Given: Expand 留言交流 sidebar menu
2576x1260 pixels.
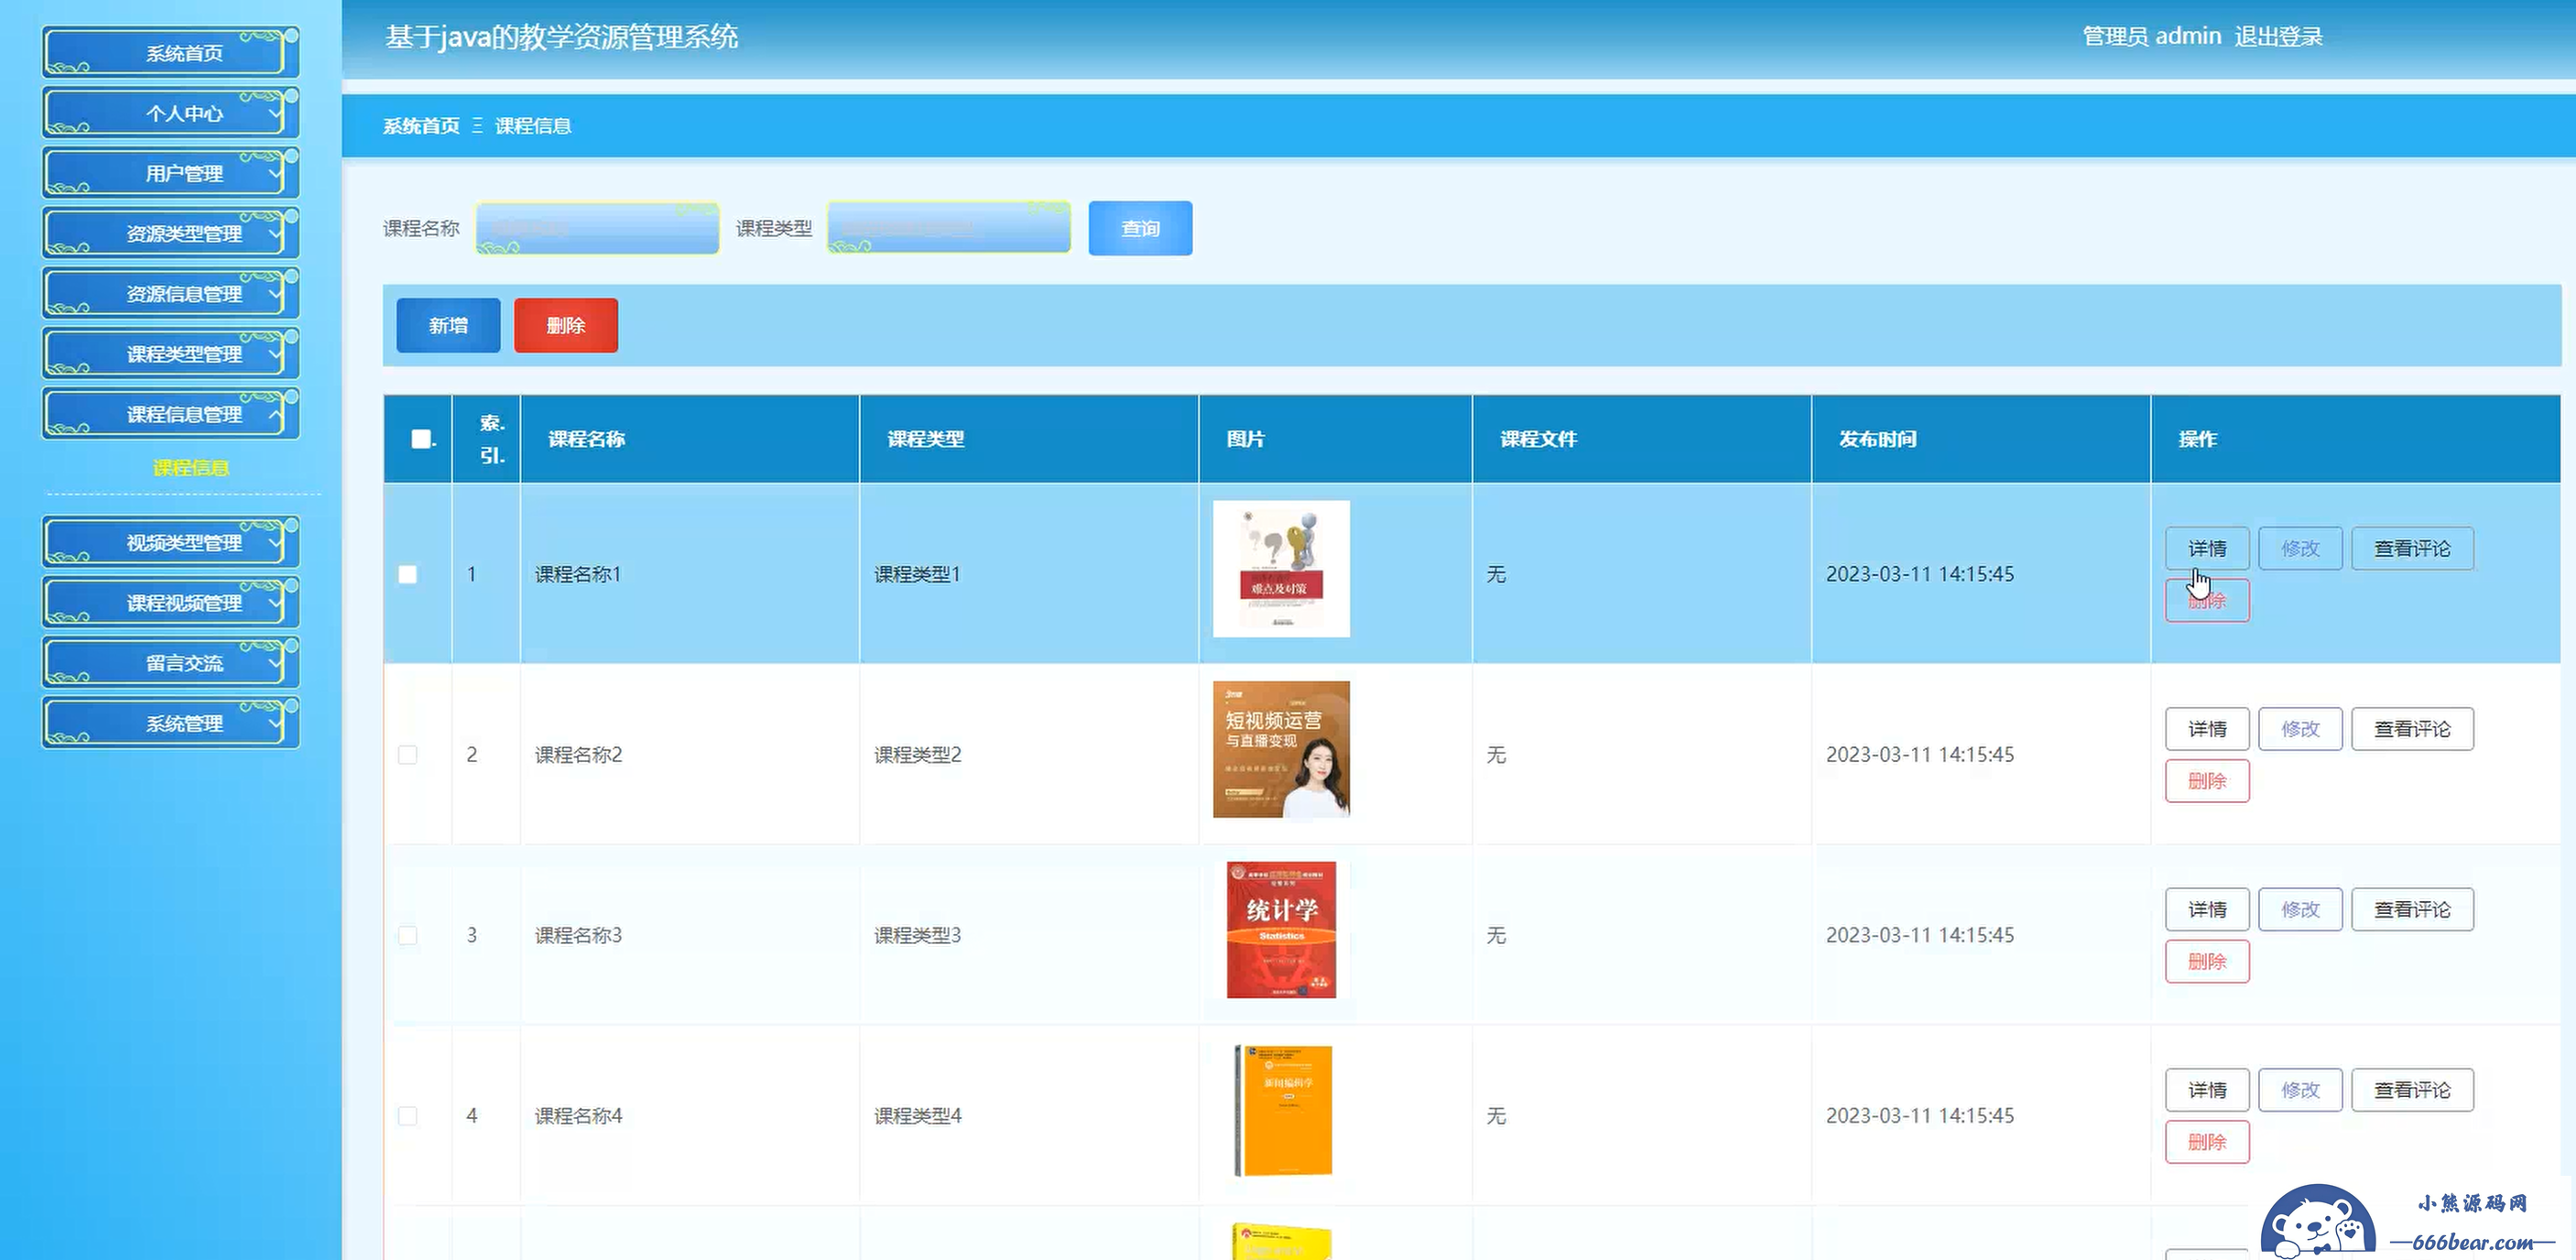Looking at the screenshot, I should 170,662.
